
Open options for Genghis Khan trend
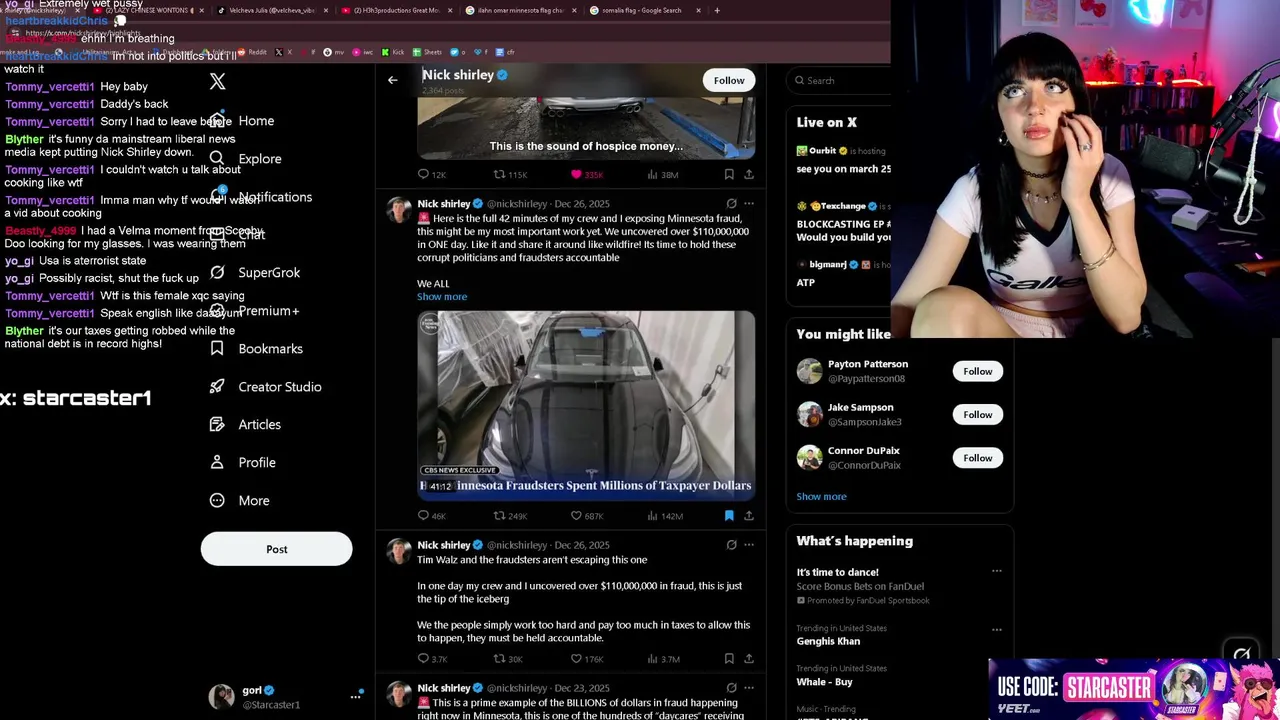[x=996, y=630]
